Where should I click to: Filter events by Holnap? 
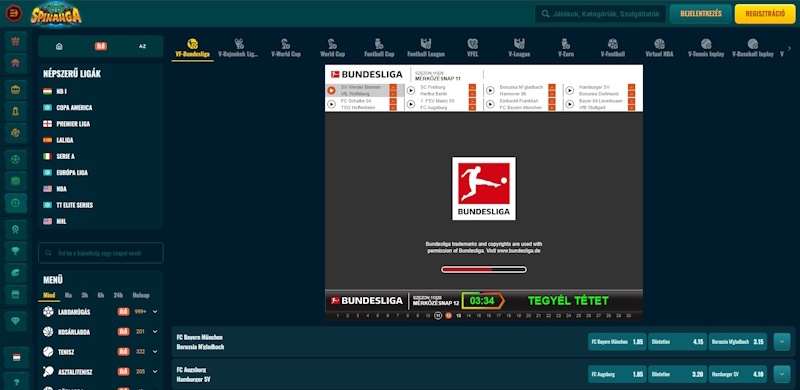coord(141,295)
